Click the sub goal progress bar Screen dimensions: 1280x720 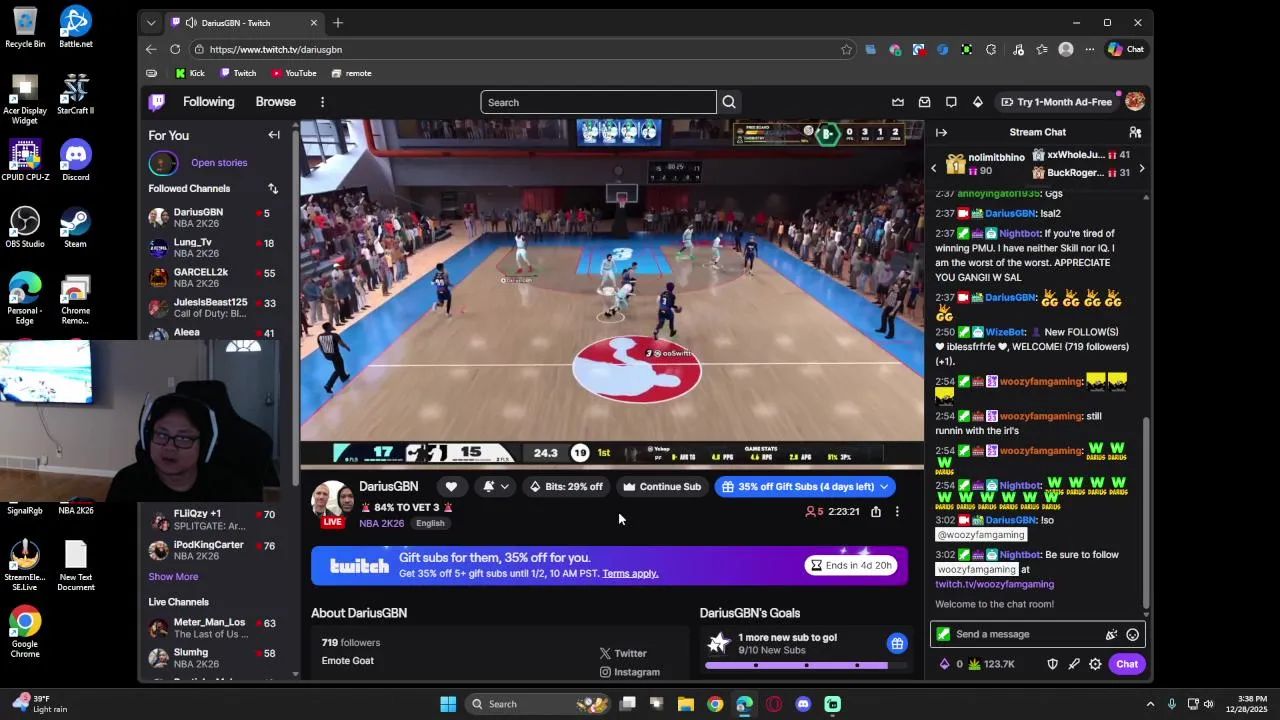(806, 665)
